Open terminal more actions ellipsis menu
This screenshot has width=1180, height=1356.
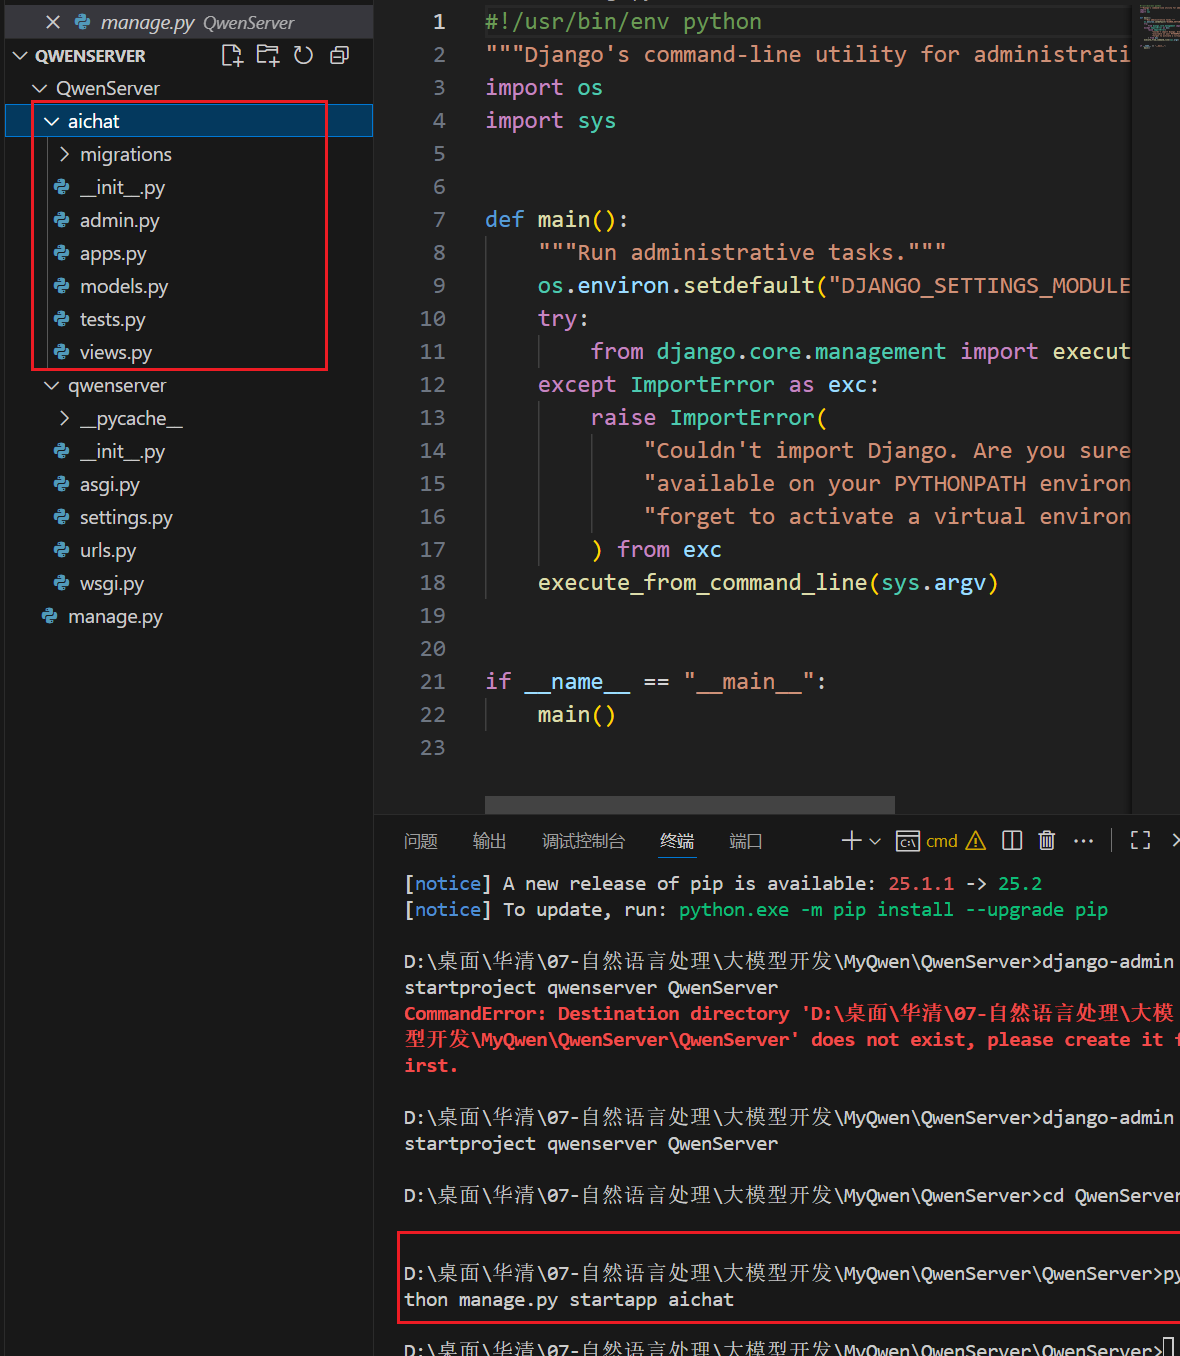tap(1083, 841)
